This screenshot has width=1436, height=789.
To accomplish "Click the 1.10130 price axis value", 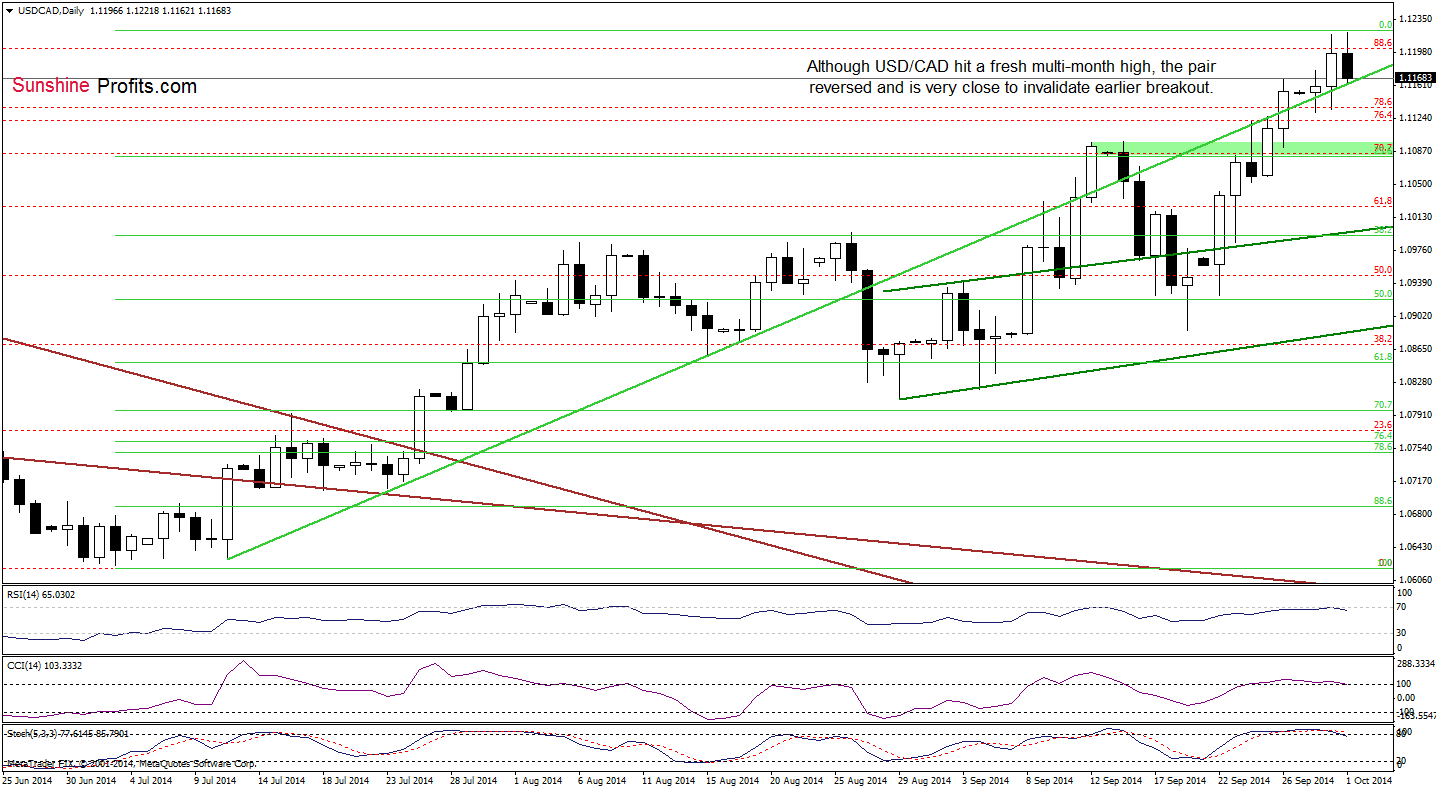I will coord(1415,216).
